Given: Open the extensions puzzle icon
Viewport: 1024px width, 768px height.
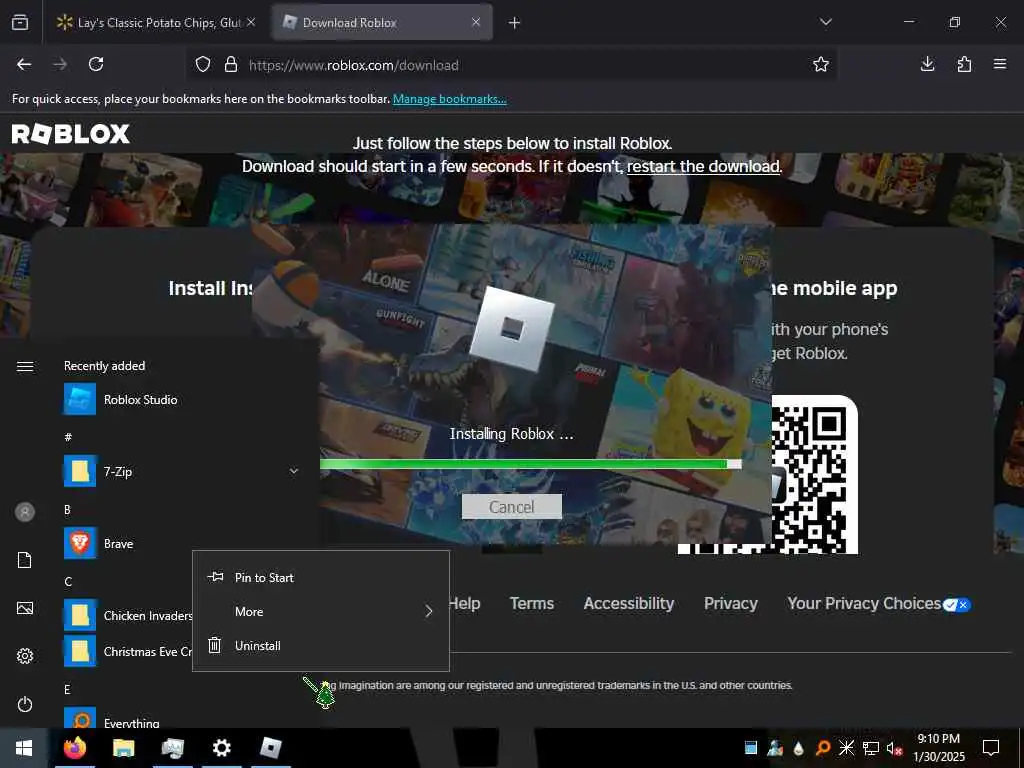Looking at the screenshot, I should 964,64.
